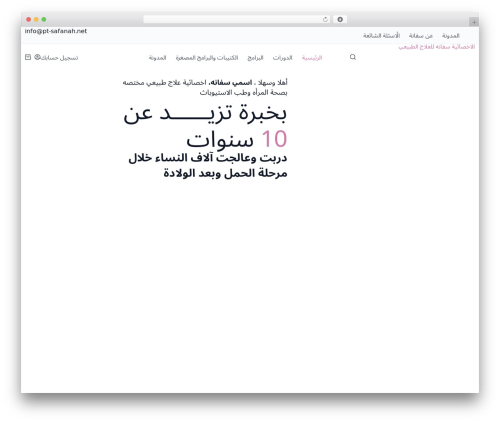500x423 pixels.
Task: Click the bold name اسمي سفانه
Action: click(x=230, y=82)
